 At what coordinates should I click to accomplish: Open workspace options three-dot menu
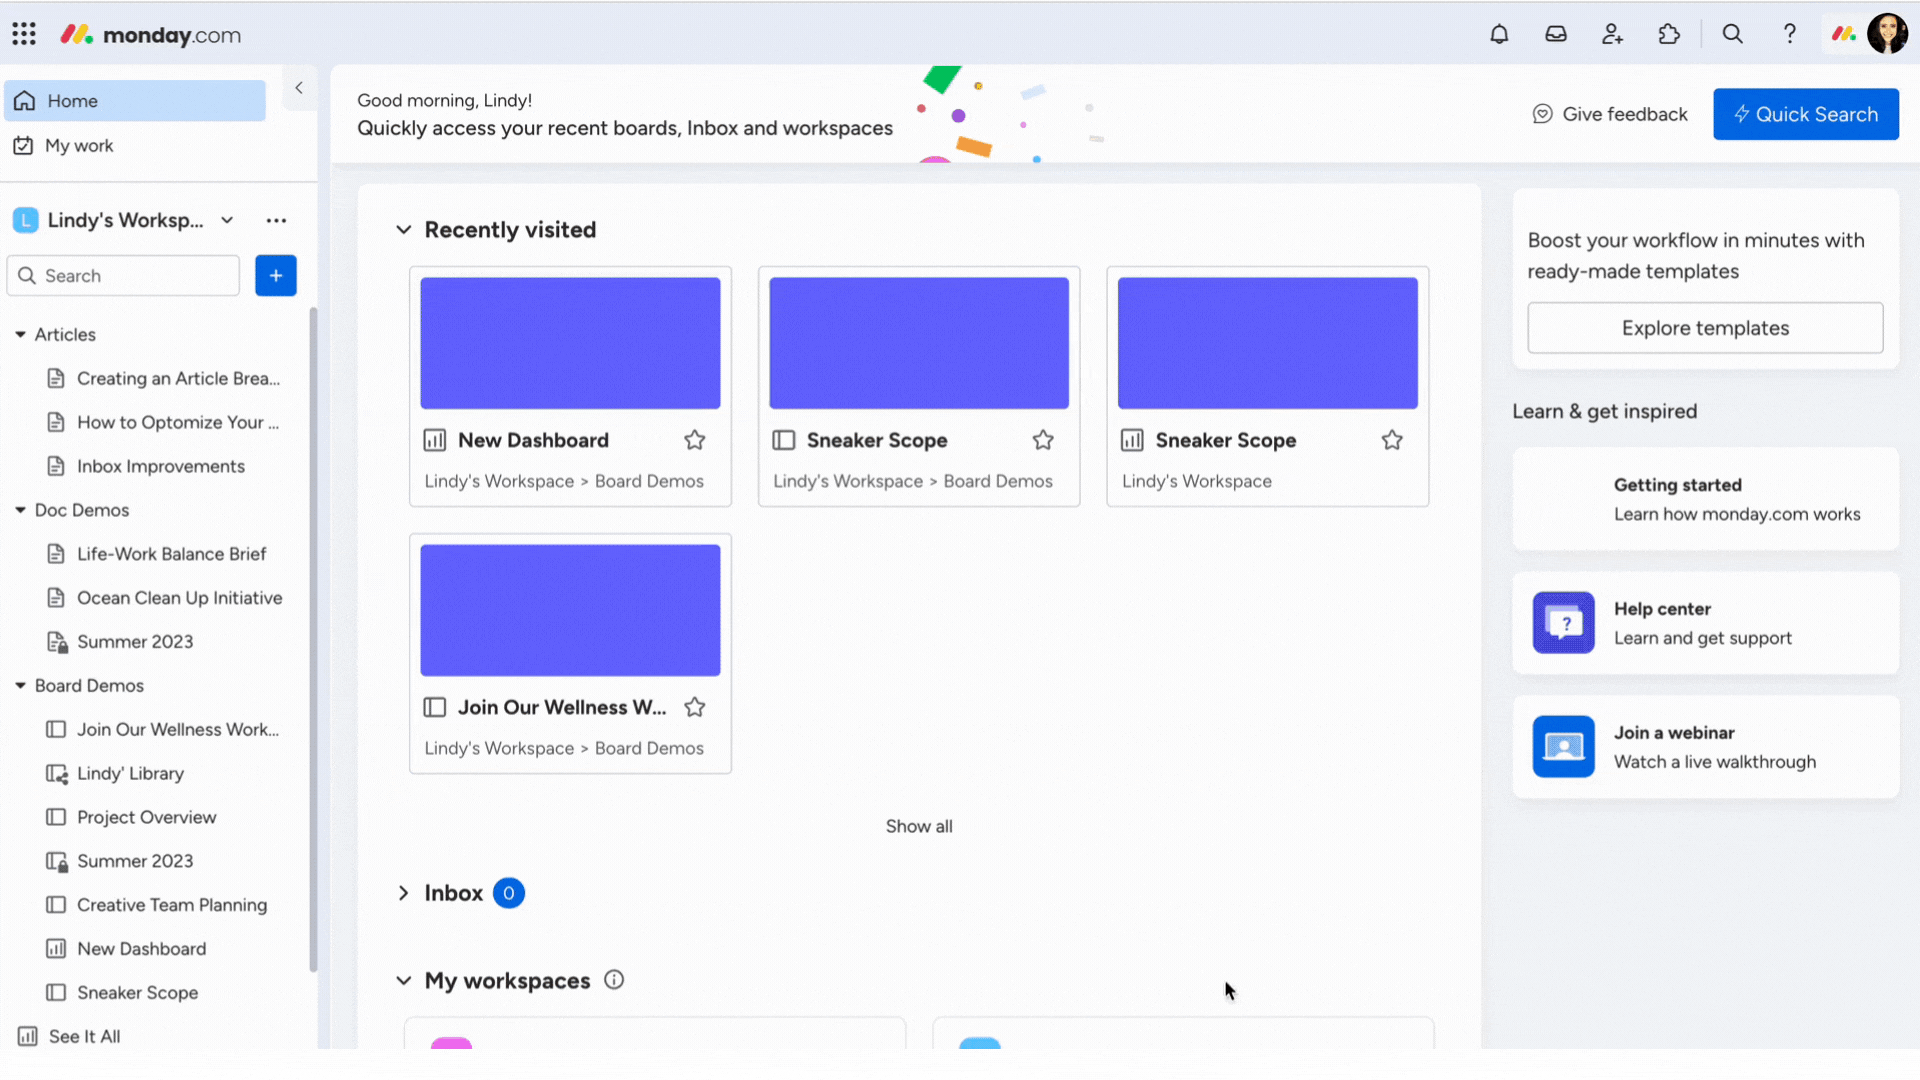[277, 220]
